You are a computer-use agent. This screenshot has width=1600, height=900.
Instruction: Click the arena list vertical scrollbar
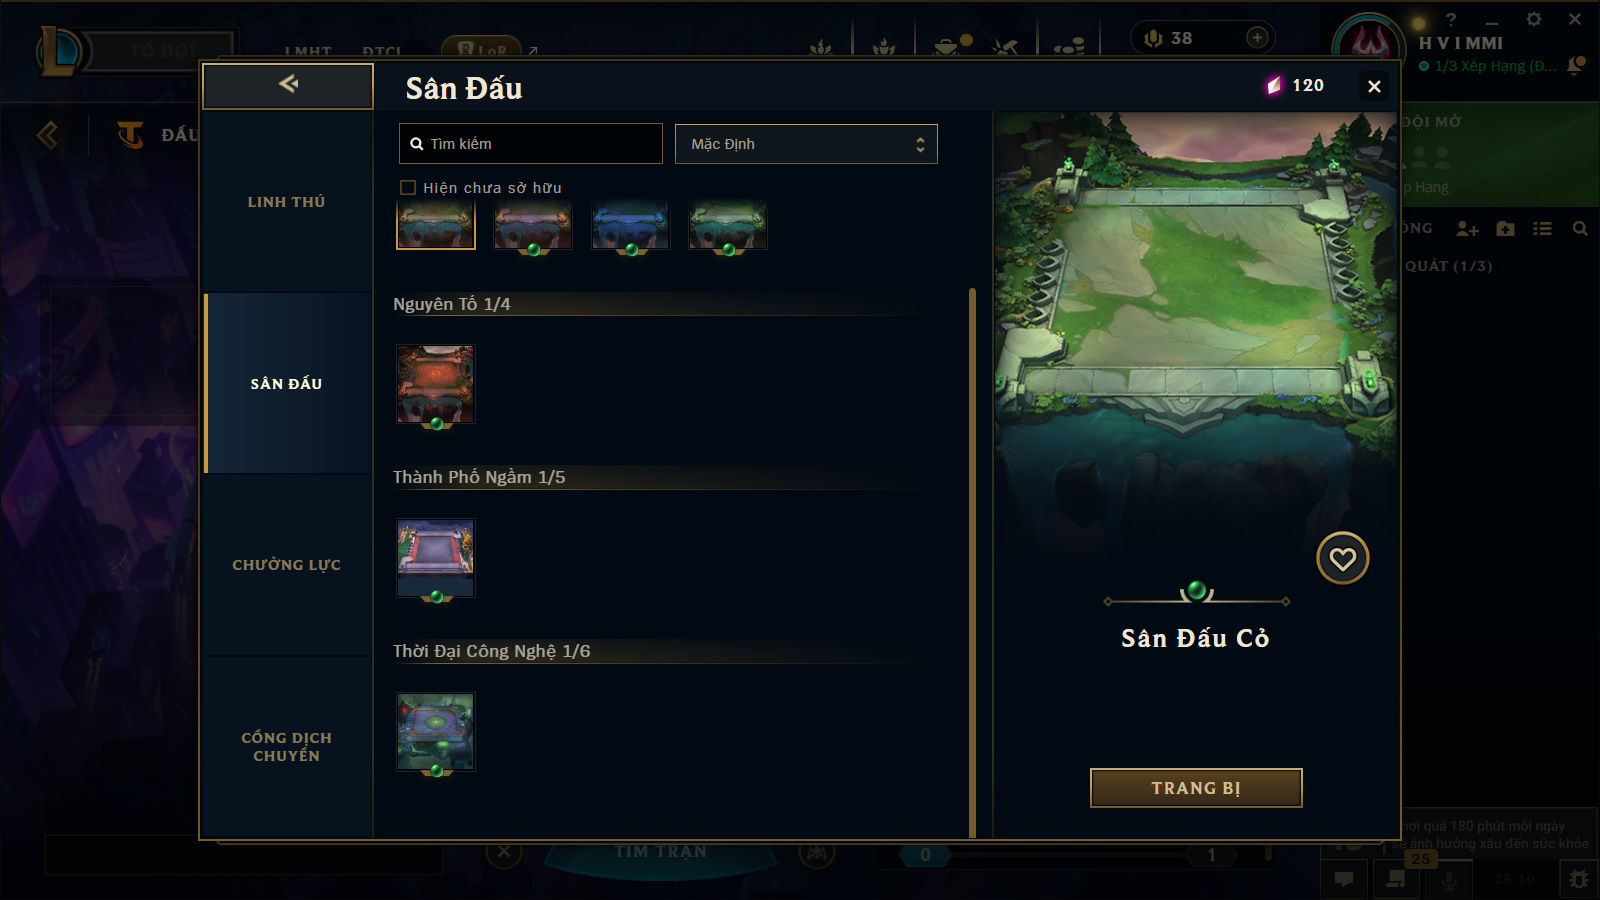(972, 563)
